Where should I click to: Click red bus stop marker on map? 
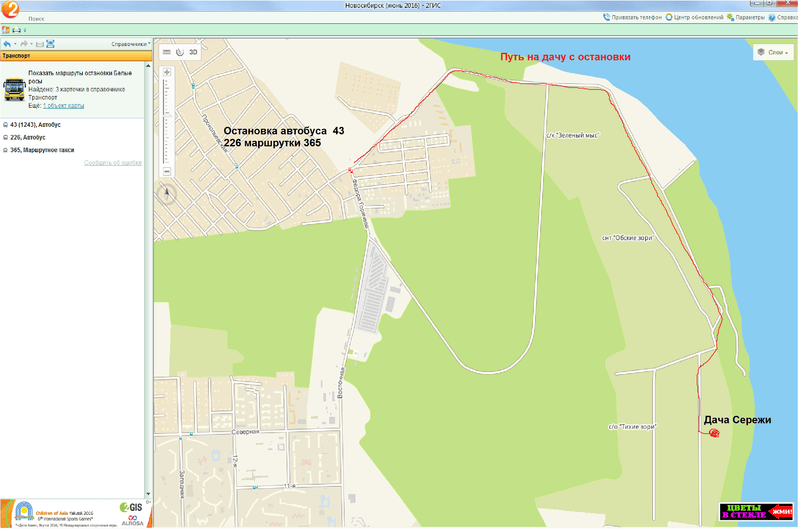pyautogui.click(x=351, y=170)
